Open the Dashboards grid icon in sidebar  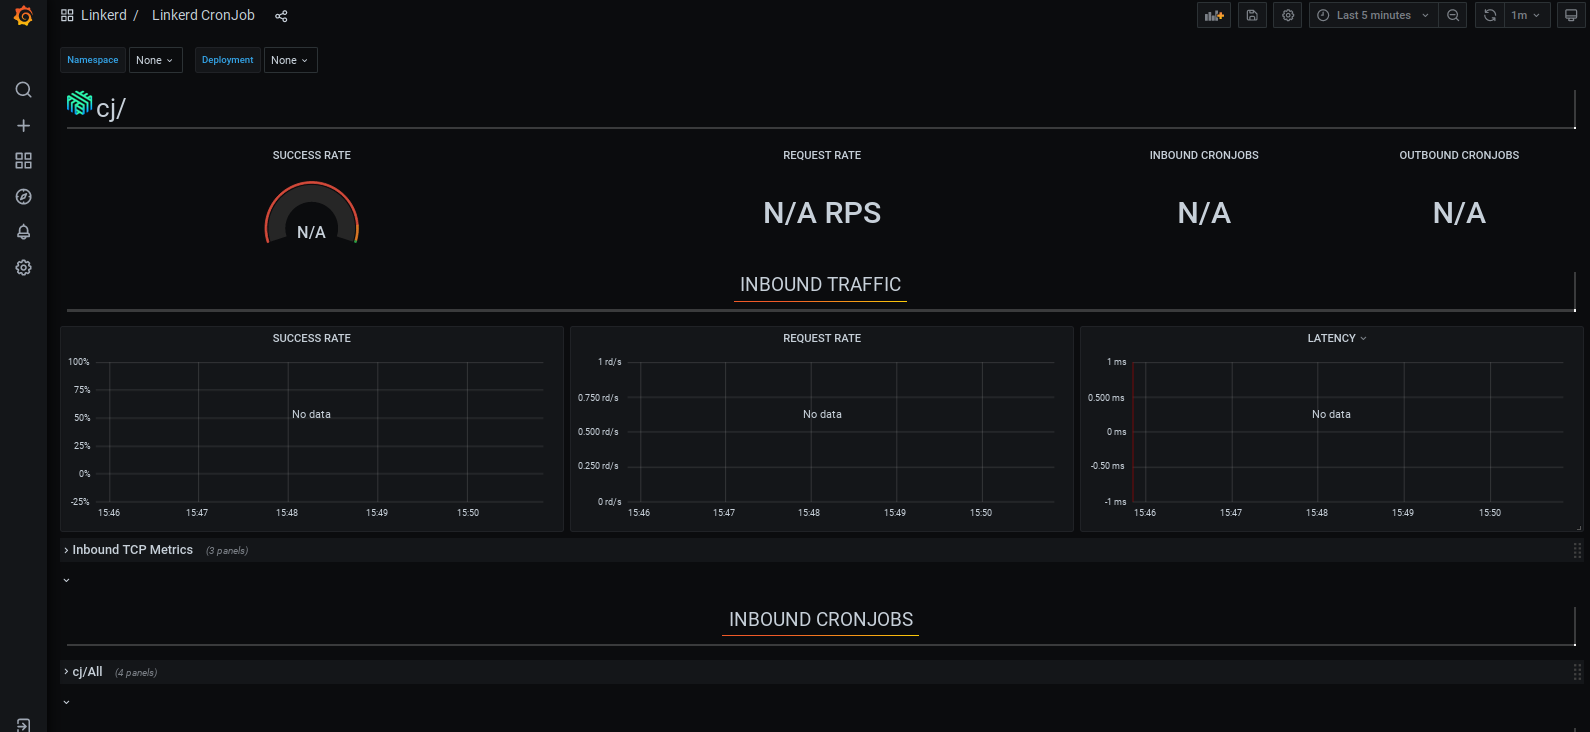click(23, 161)
